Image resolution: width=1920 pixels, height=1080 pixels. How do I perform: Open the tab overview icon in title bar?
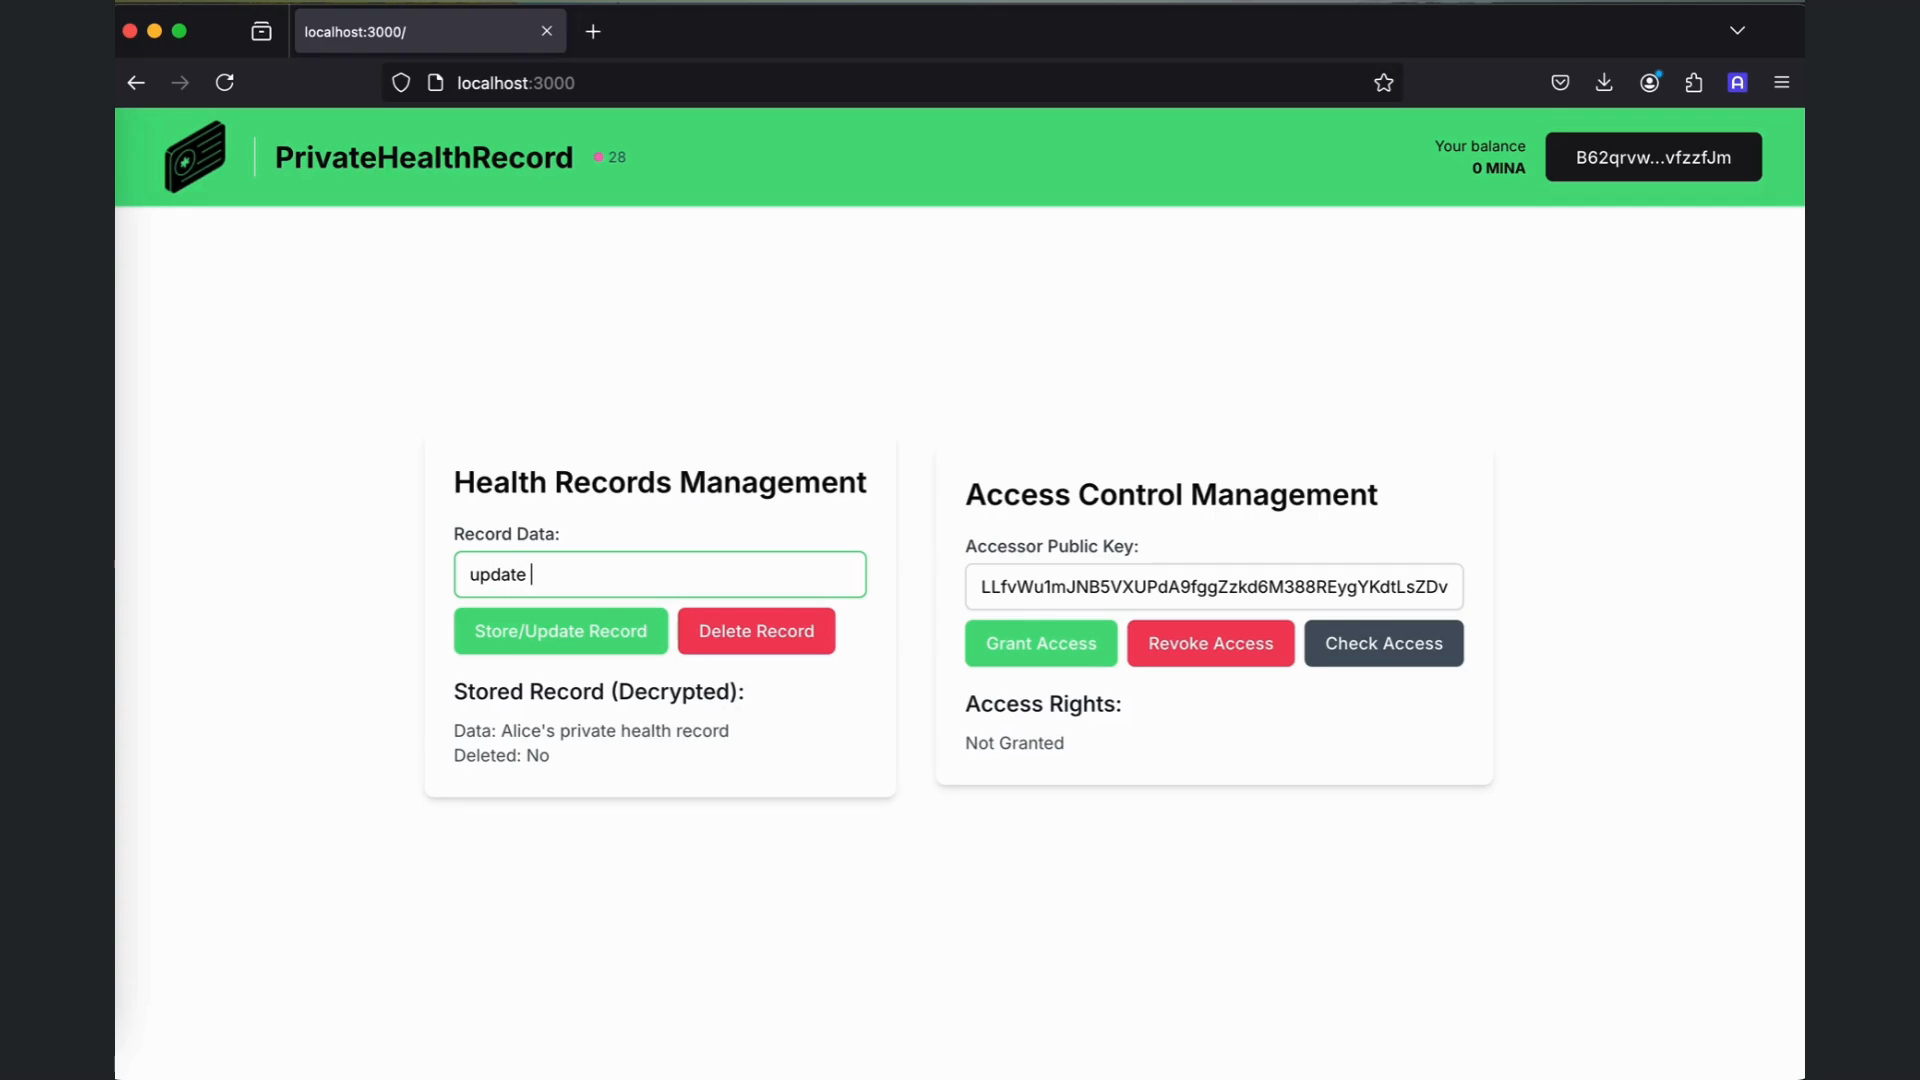click(261, 31)
